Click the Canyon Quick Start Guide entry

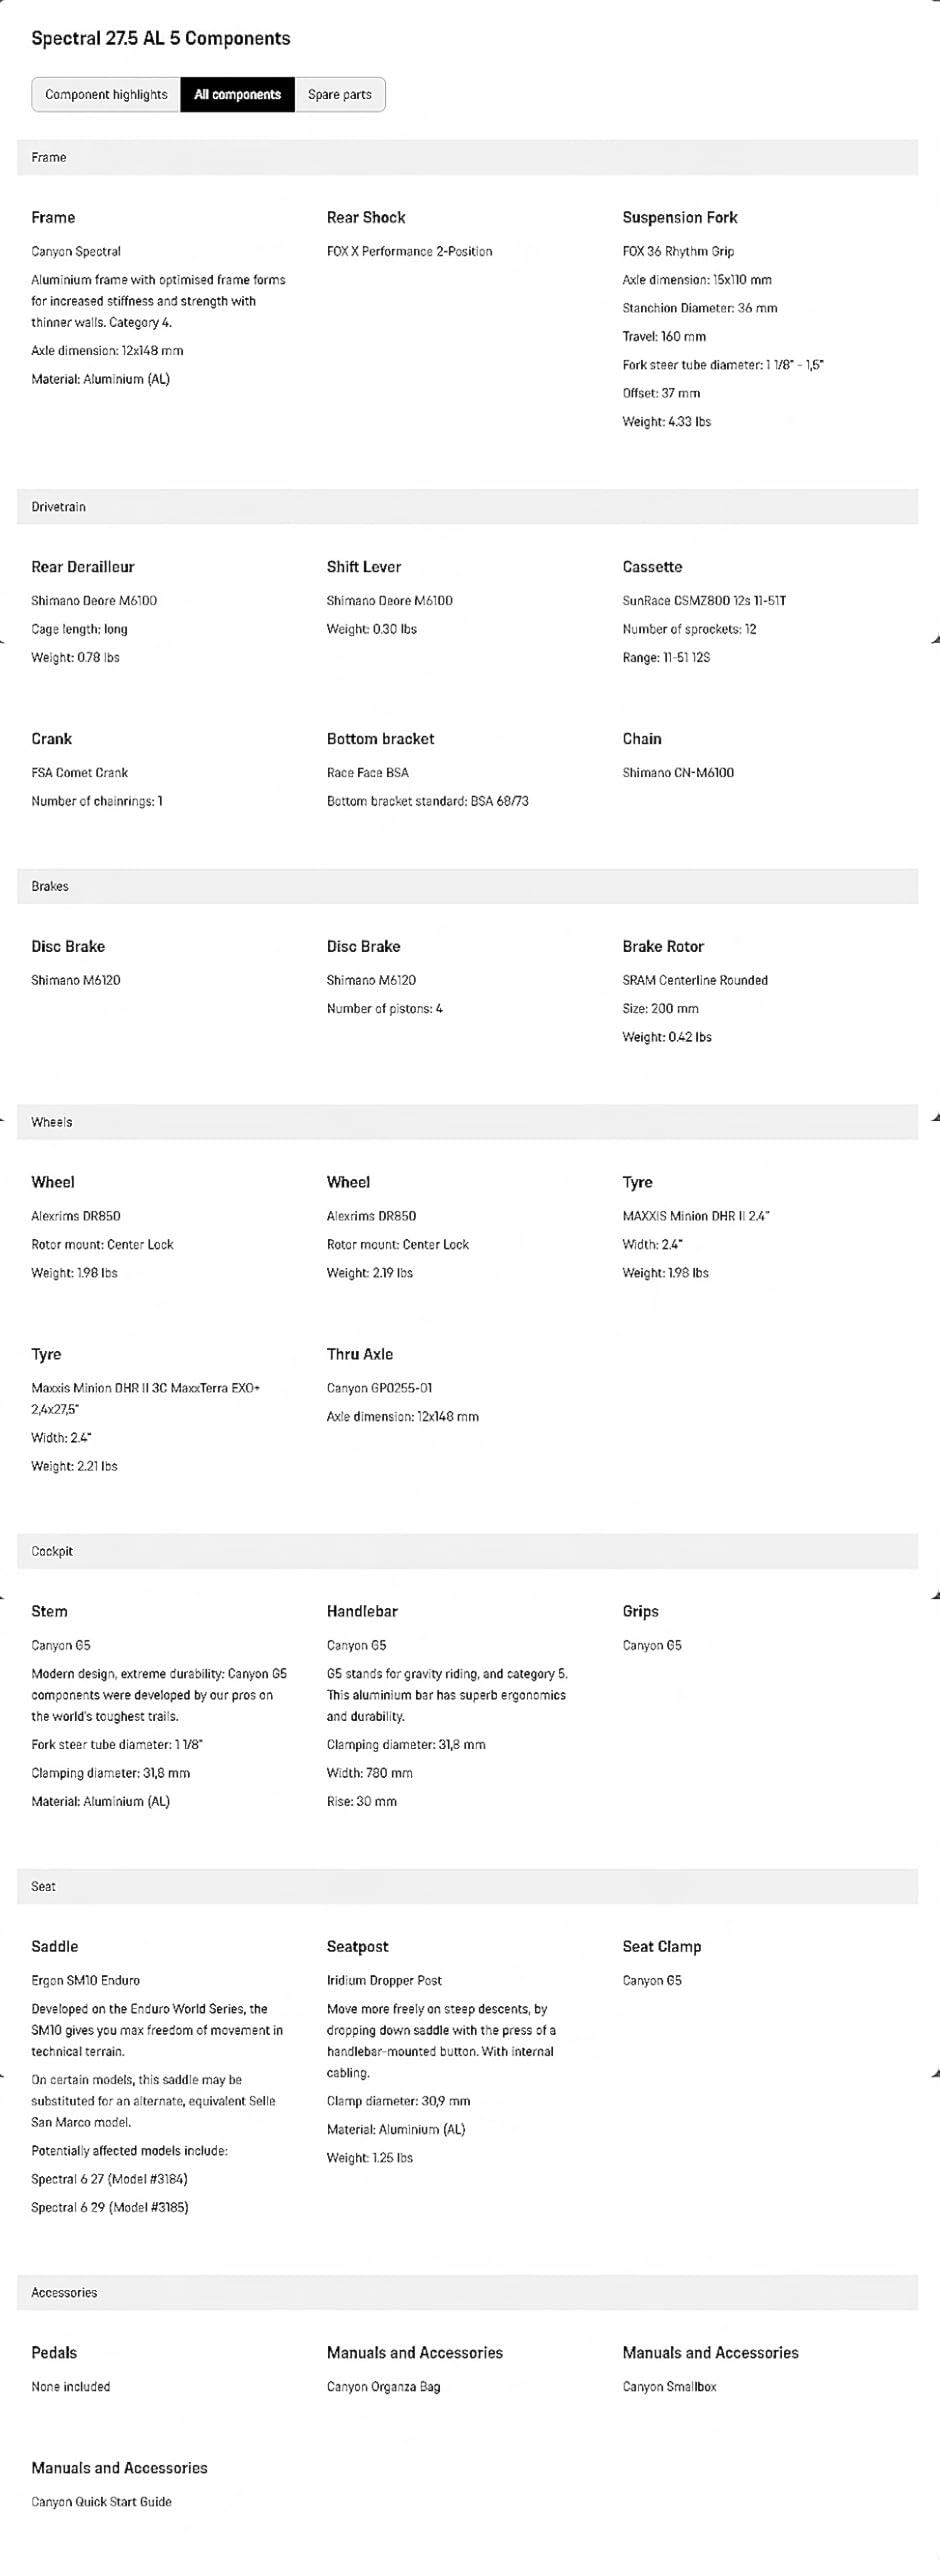pos(101,2502)
